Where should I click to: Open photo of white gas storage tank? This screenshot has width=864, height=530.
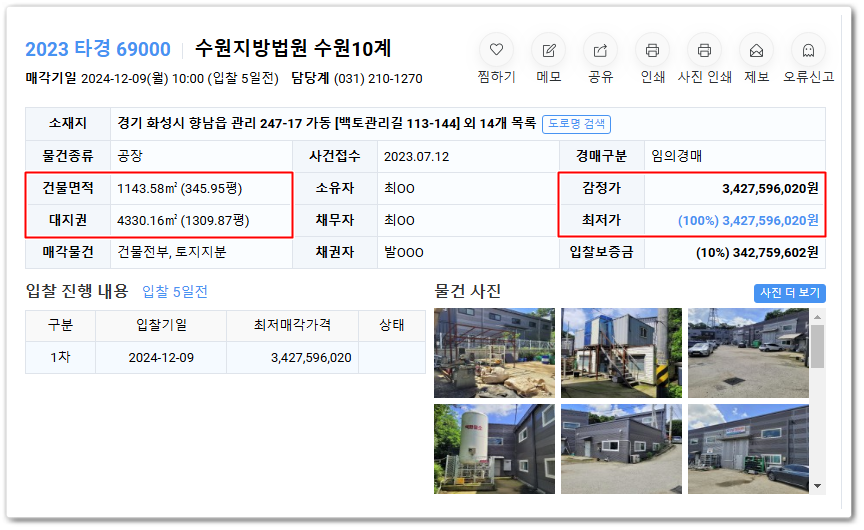coord(494,448)
